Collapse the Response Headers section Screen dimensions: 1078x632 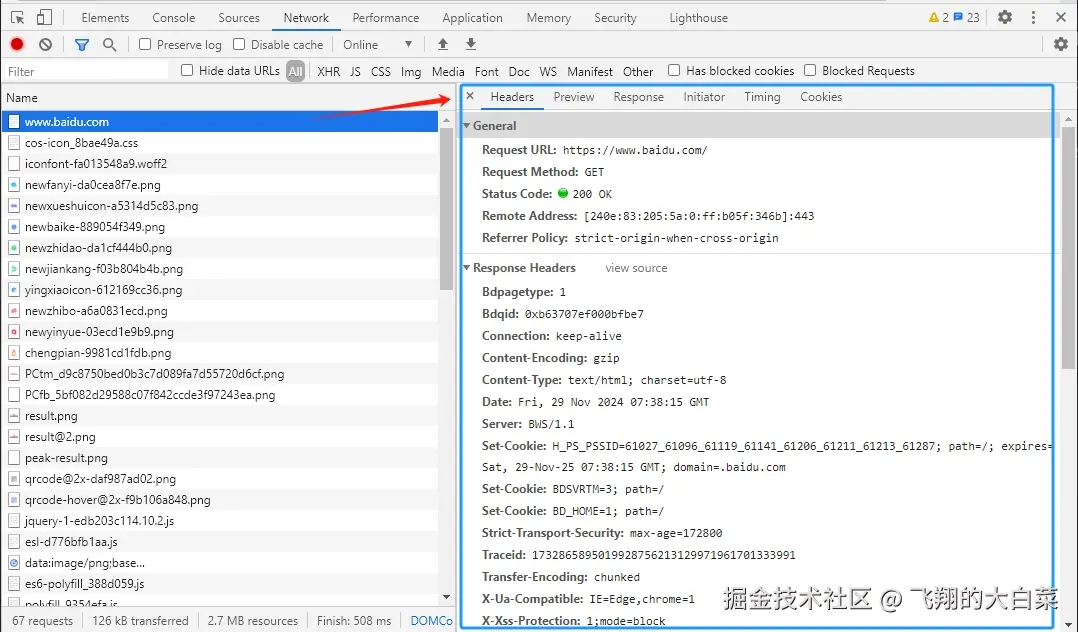pos(467,268)
